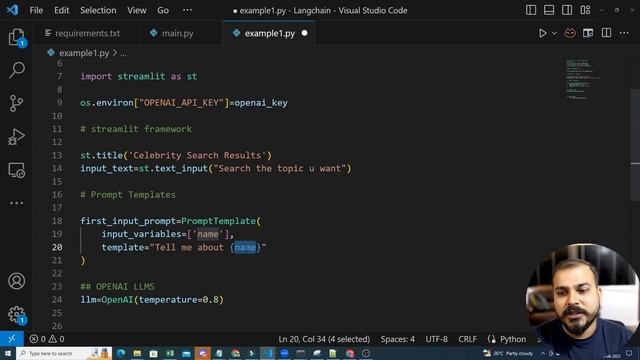The width and height of the screenshot is (640, 360).
Task: Click the '## OPENAI LLMS' comment
Action: (118, 287)
